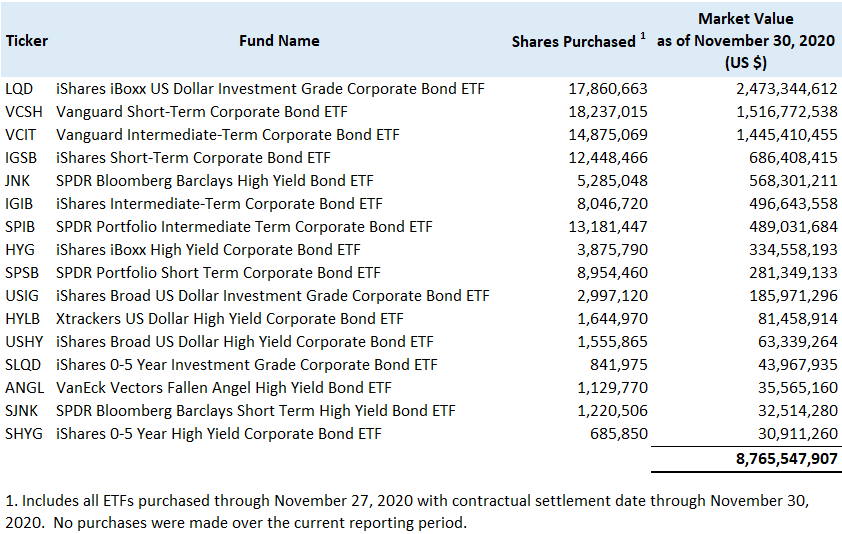
Task: Click the LQD ticker cell
Action: click(x=19, y=89)
